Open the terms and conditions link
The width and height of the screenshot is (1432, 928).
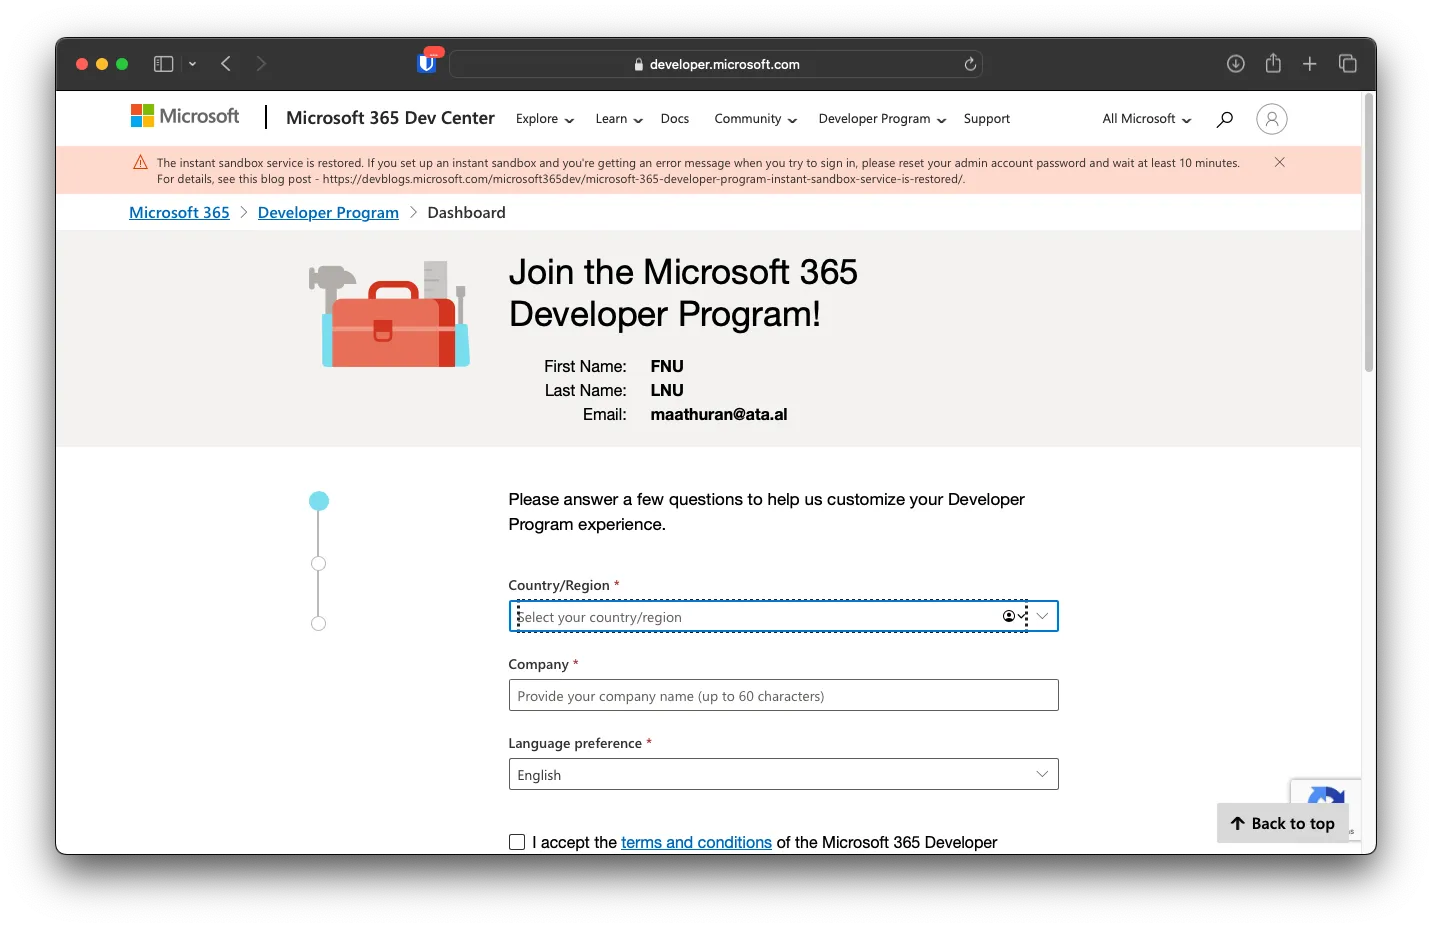pos(696,842)
